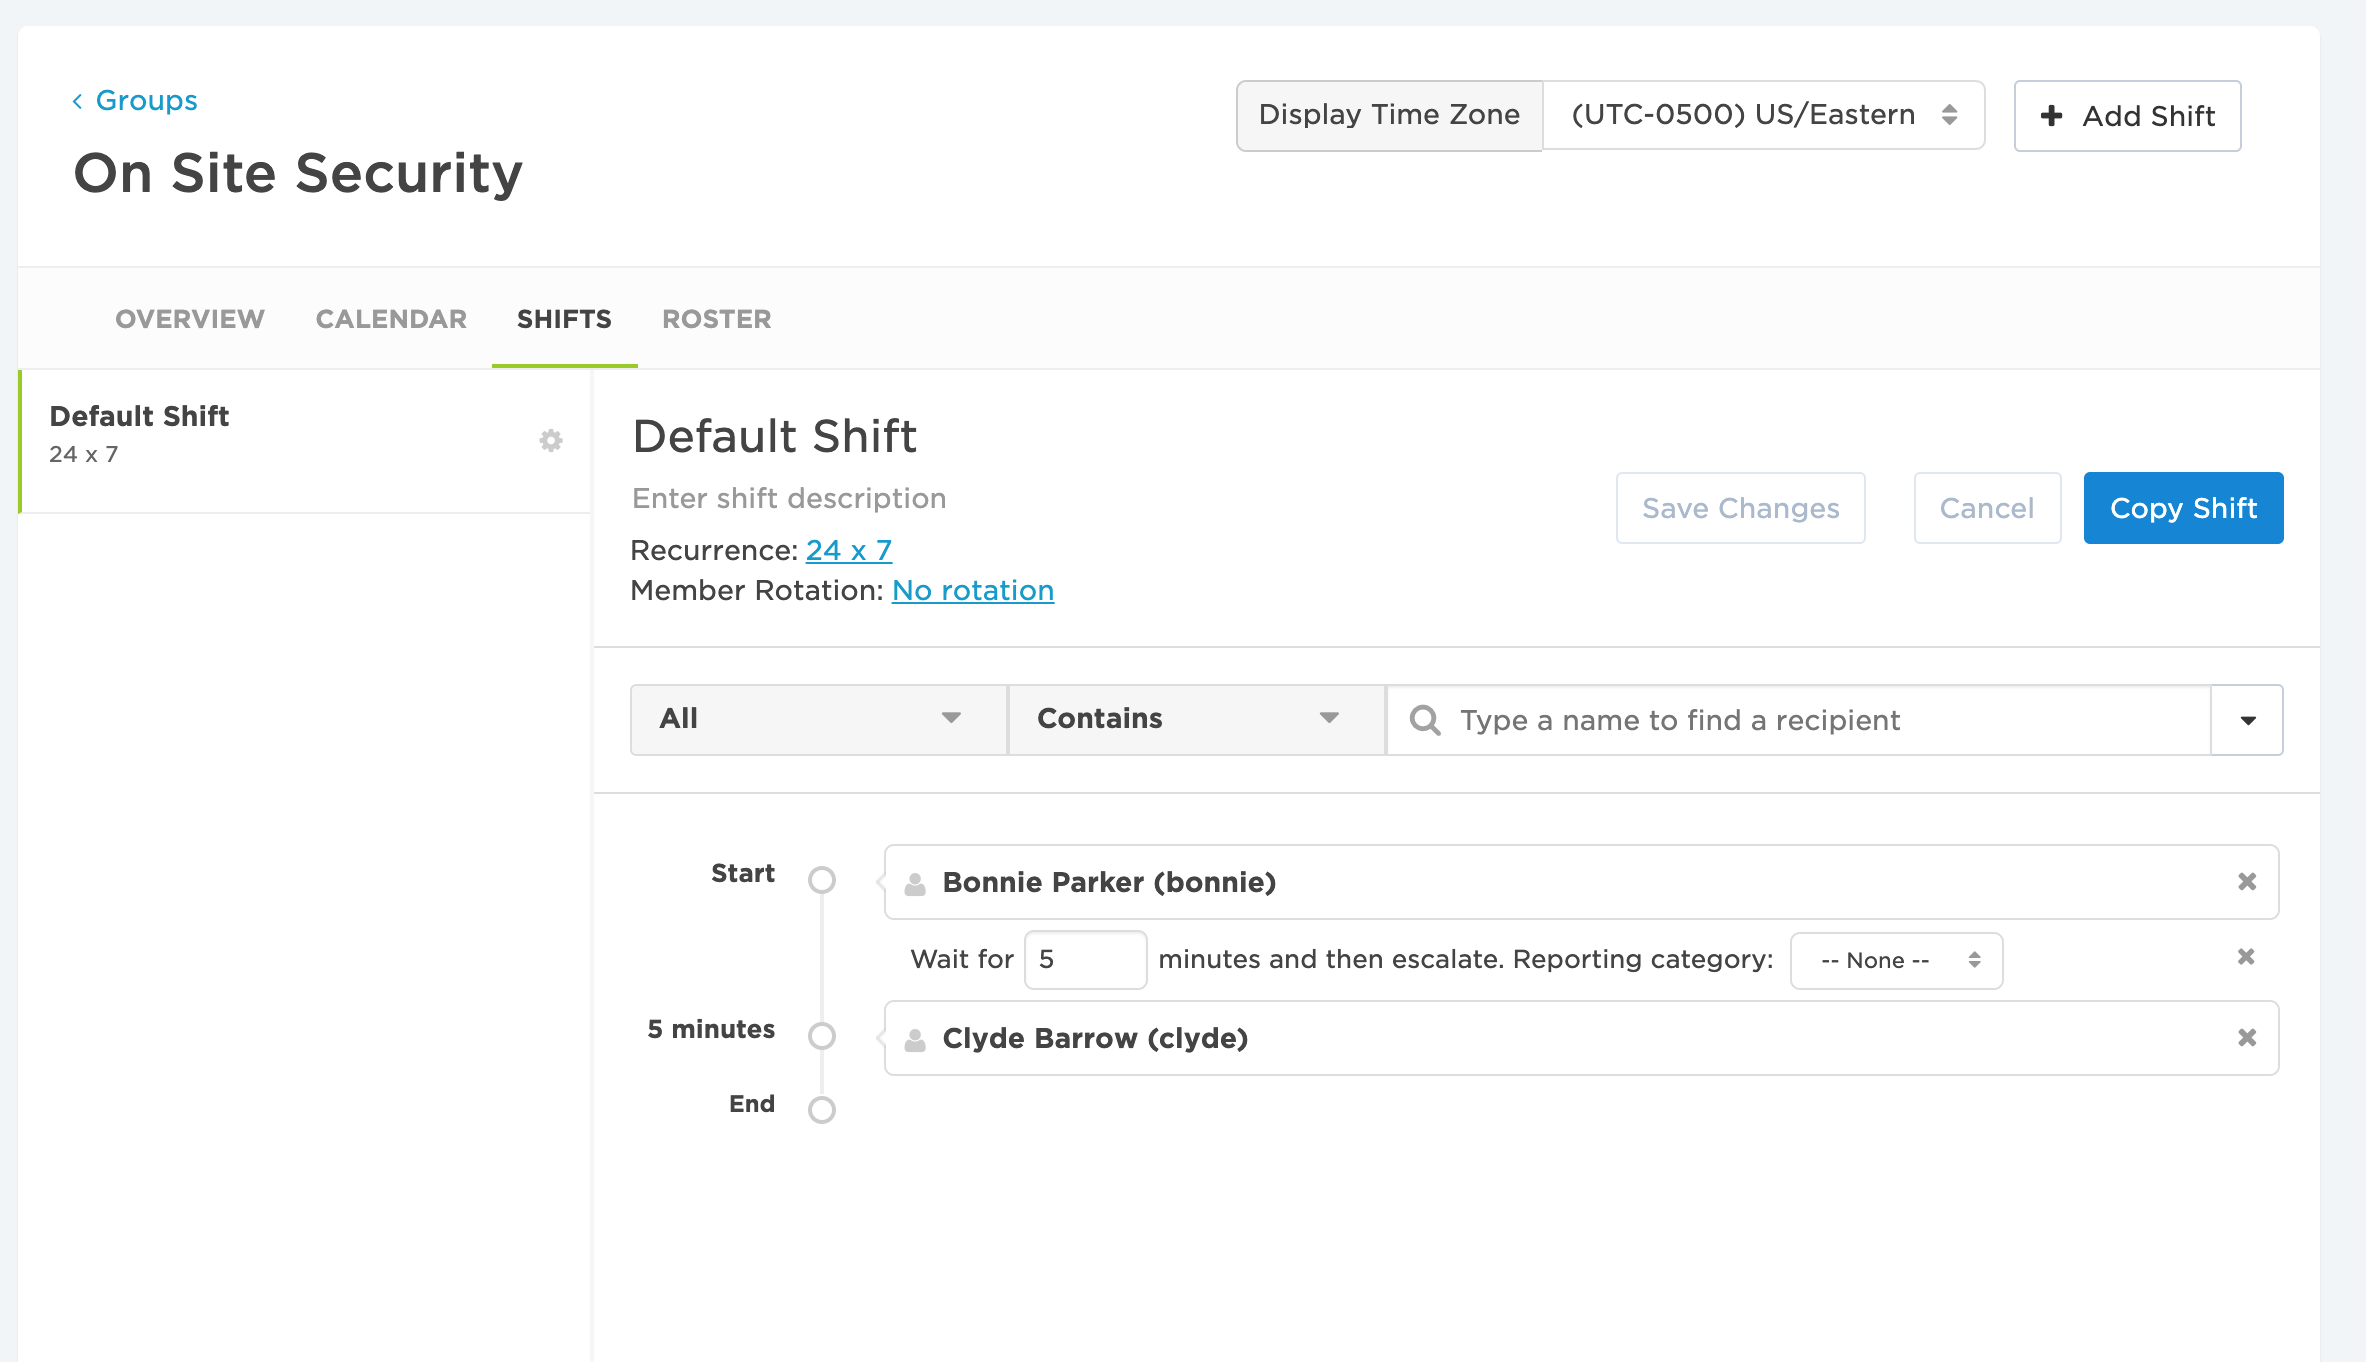Viewport: 2366px width, 1362px height.
Task: Click the Default Shift gear icon
Action: (x=551, y=440)
